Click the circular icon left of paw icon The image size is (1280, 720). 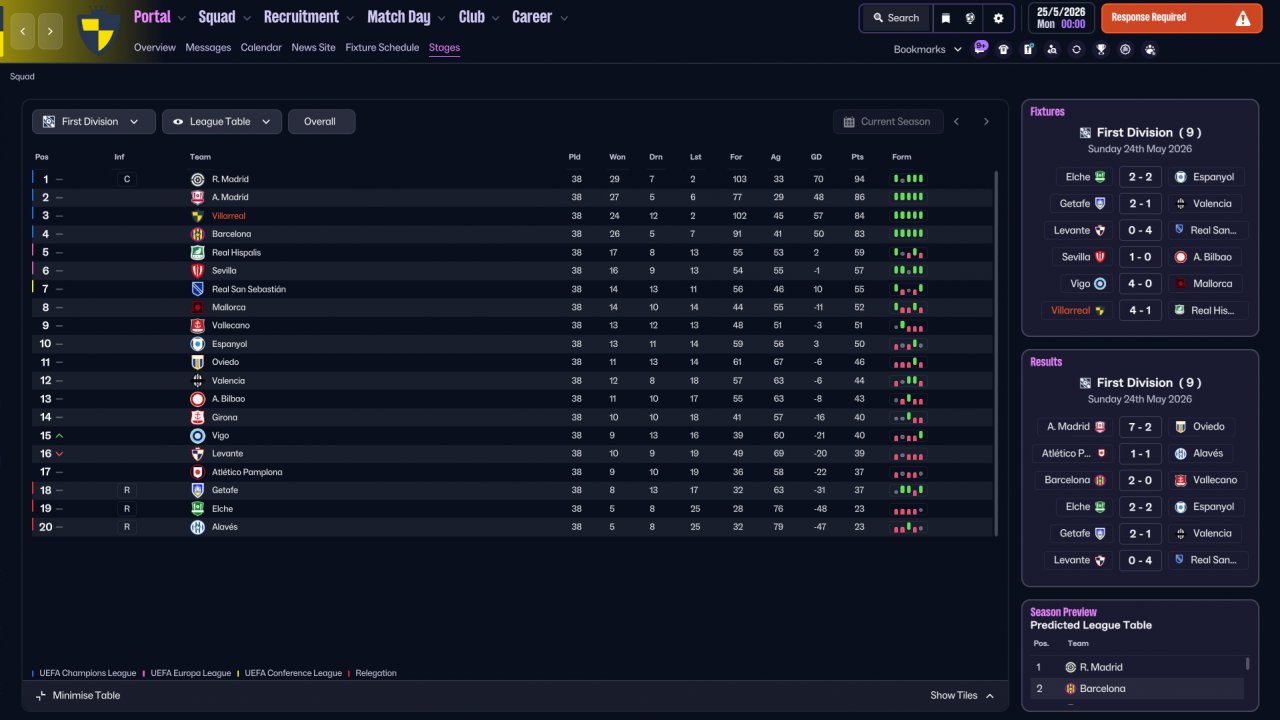tap(1125, 49)
